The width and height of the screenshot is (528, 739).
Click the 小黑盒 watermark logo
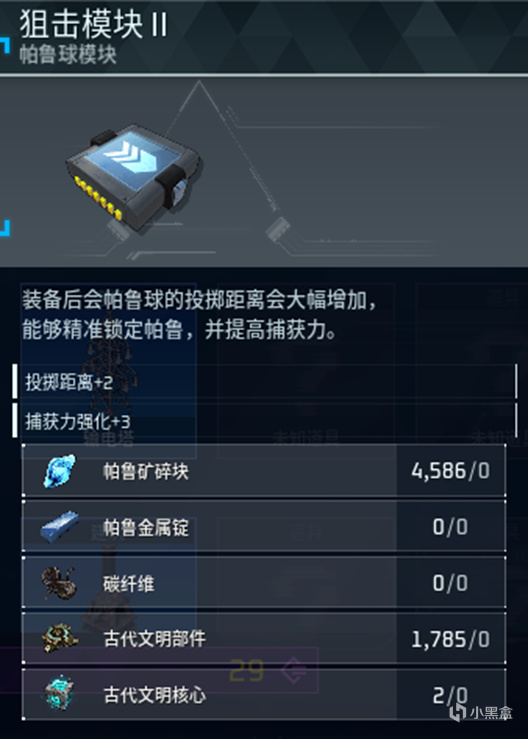(x=480, y=712)
